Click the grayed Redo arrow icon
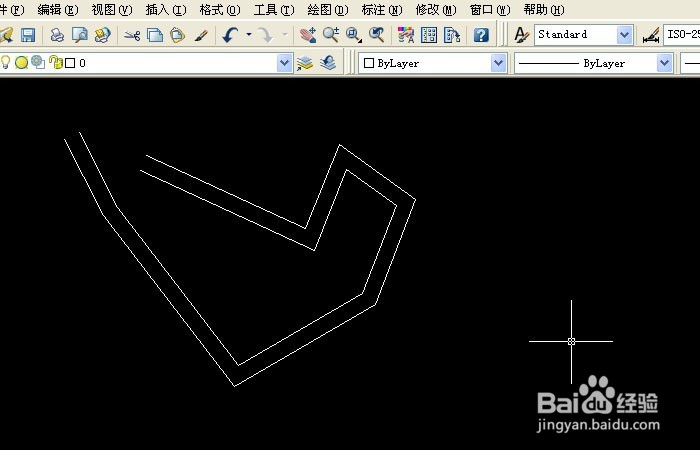Image resolution: width=700 pixels, height=450 pixels. [x=267, y=35]
